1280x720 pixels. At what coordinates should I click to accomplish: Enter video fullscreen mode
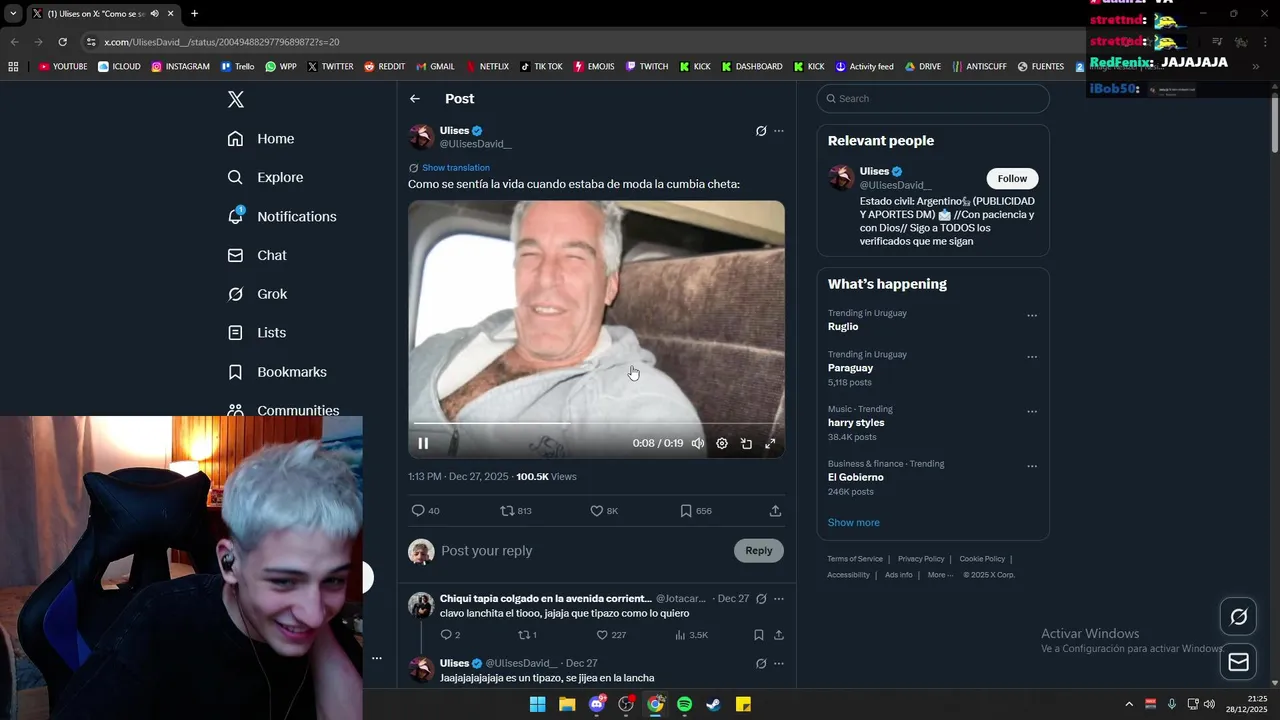[770, 443]
